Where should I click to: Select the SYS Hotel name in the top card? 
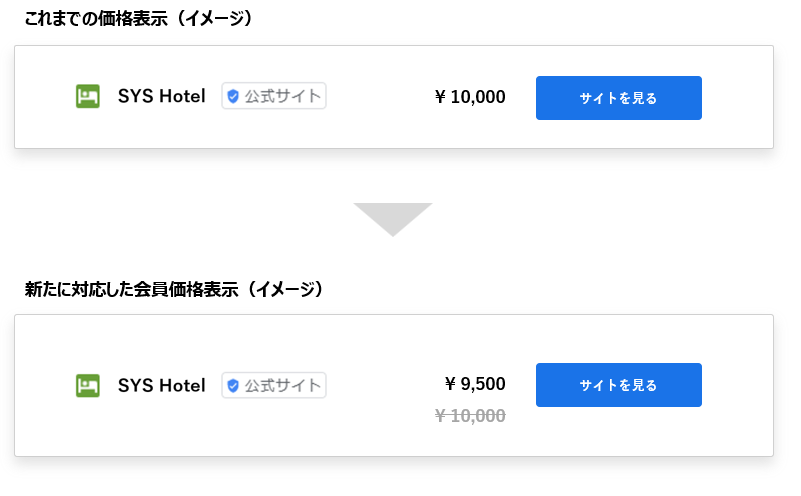[161, 97]
